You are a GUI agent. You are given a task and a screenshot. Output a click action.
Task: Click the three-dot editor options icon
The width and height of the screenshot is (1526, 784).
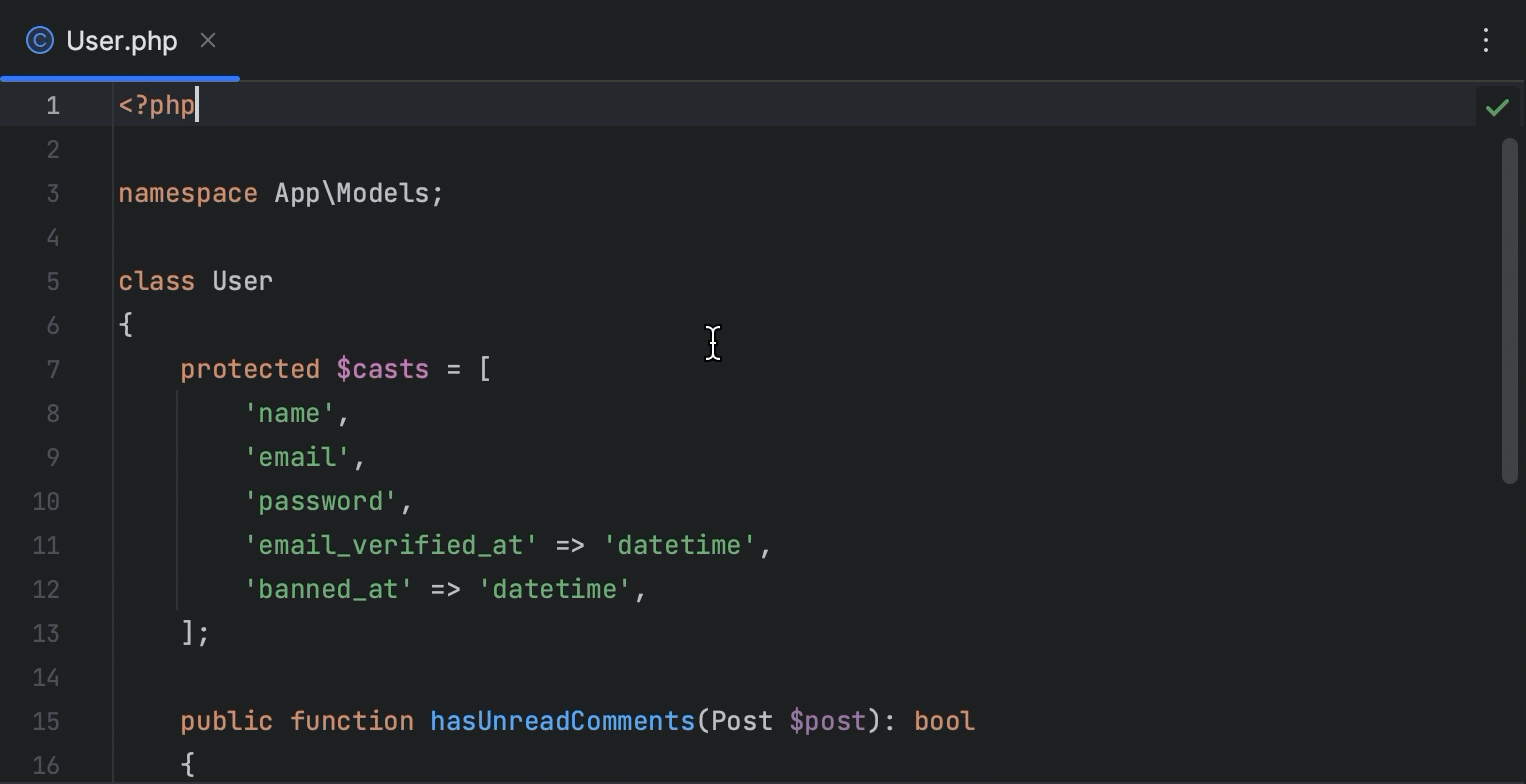(1486, 41)
